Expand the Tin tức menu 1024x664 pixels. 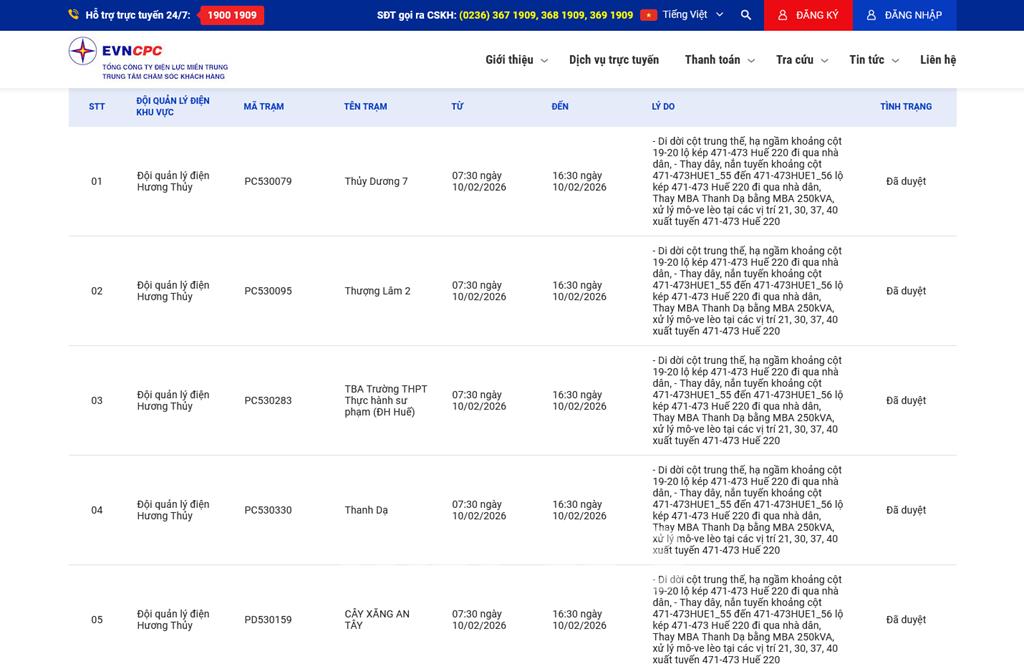(873, 60)
